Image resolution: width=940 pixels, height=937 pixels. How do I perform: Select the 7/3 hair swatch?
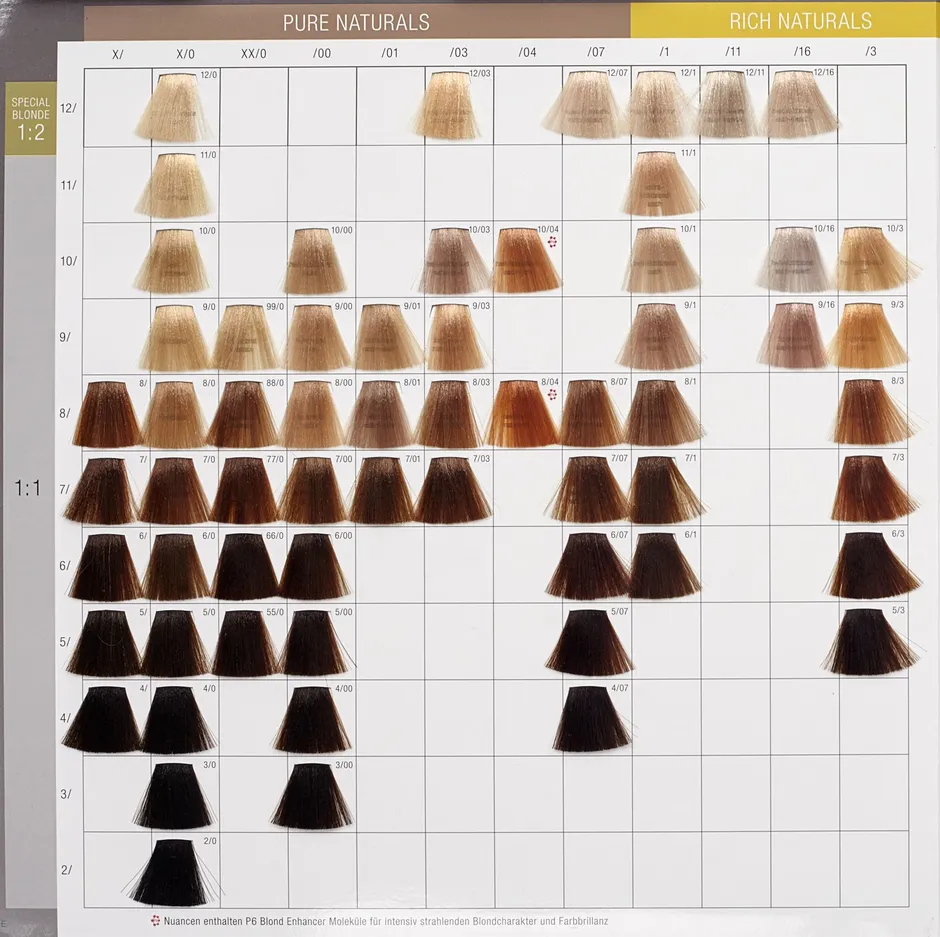click(874, 488)
